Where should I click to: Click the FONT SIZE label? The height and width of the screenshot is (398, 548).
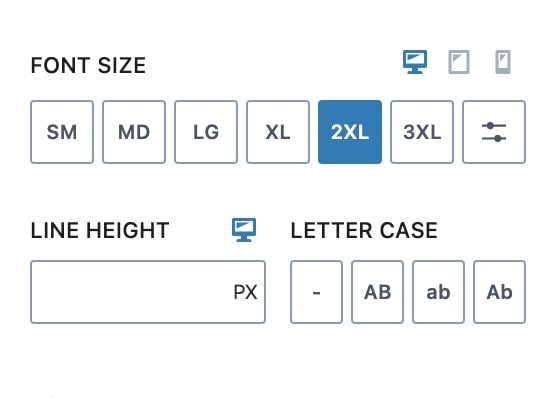(88, 65)
